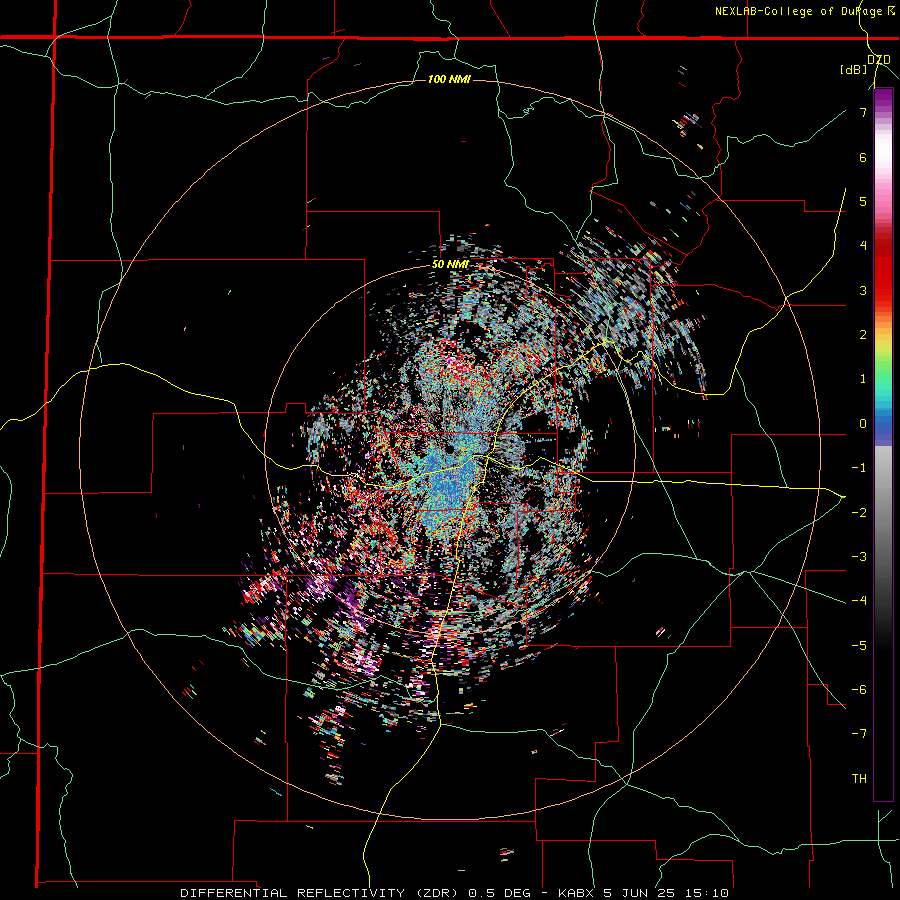Click the -6 value on color scale
This screenshot has width=900, height=900.
(859, 690)
